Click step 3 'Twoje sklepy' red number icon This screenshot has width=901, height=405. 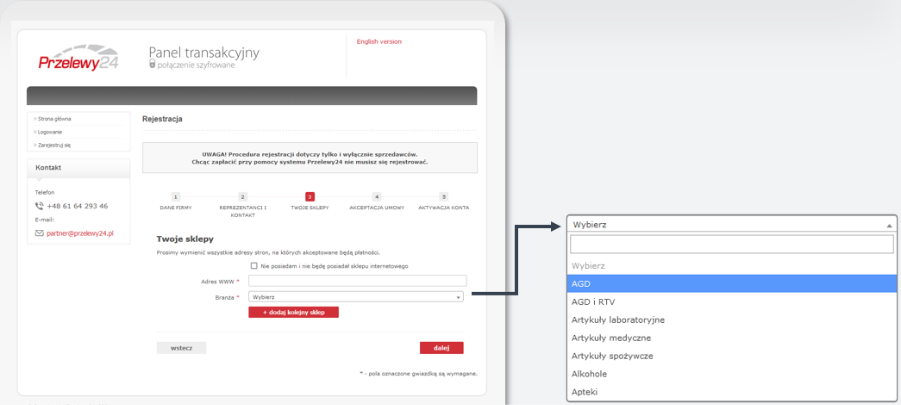(310, 198)
